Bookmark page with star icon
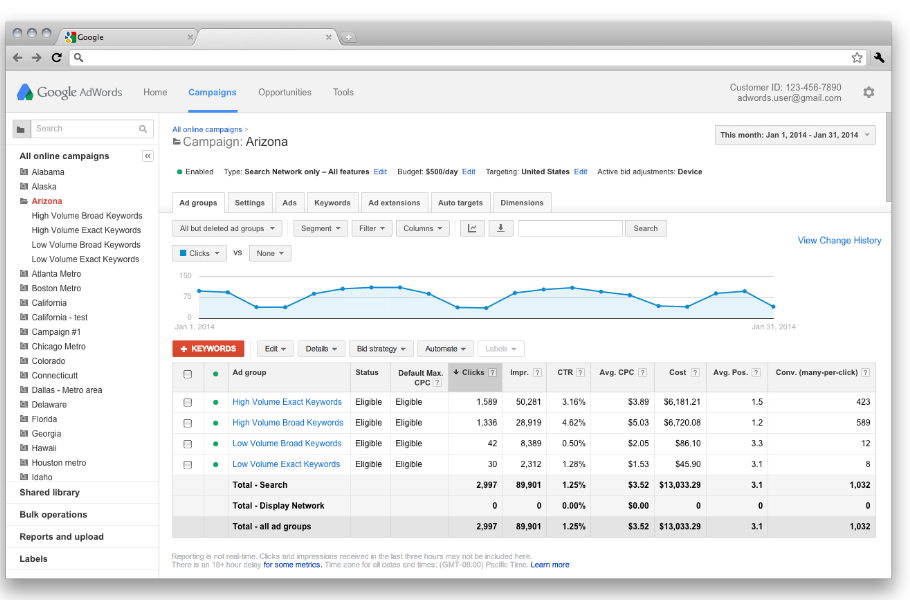 click(857, 58)
